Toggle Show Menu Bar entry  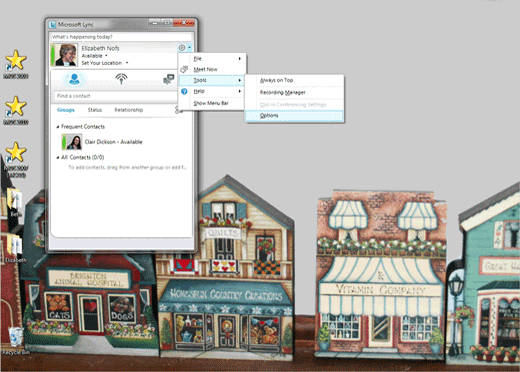(212, 103)
